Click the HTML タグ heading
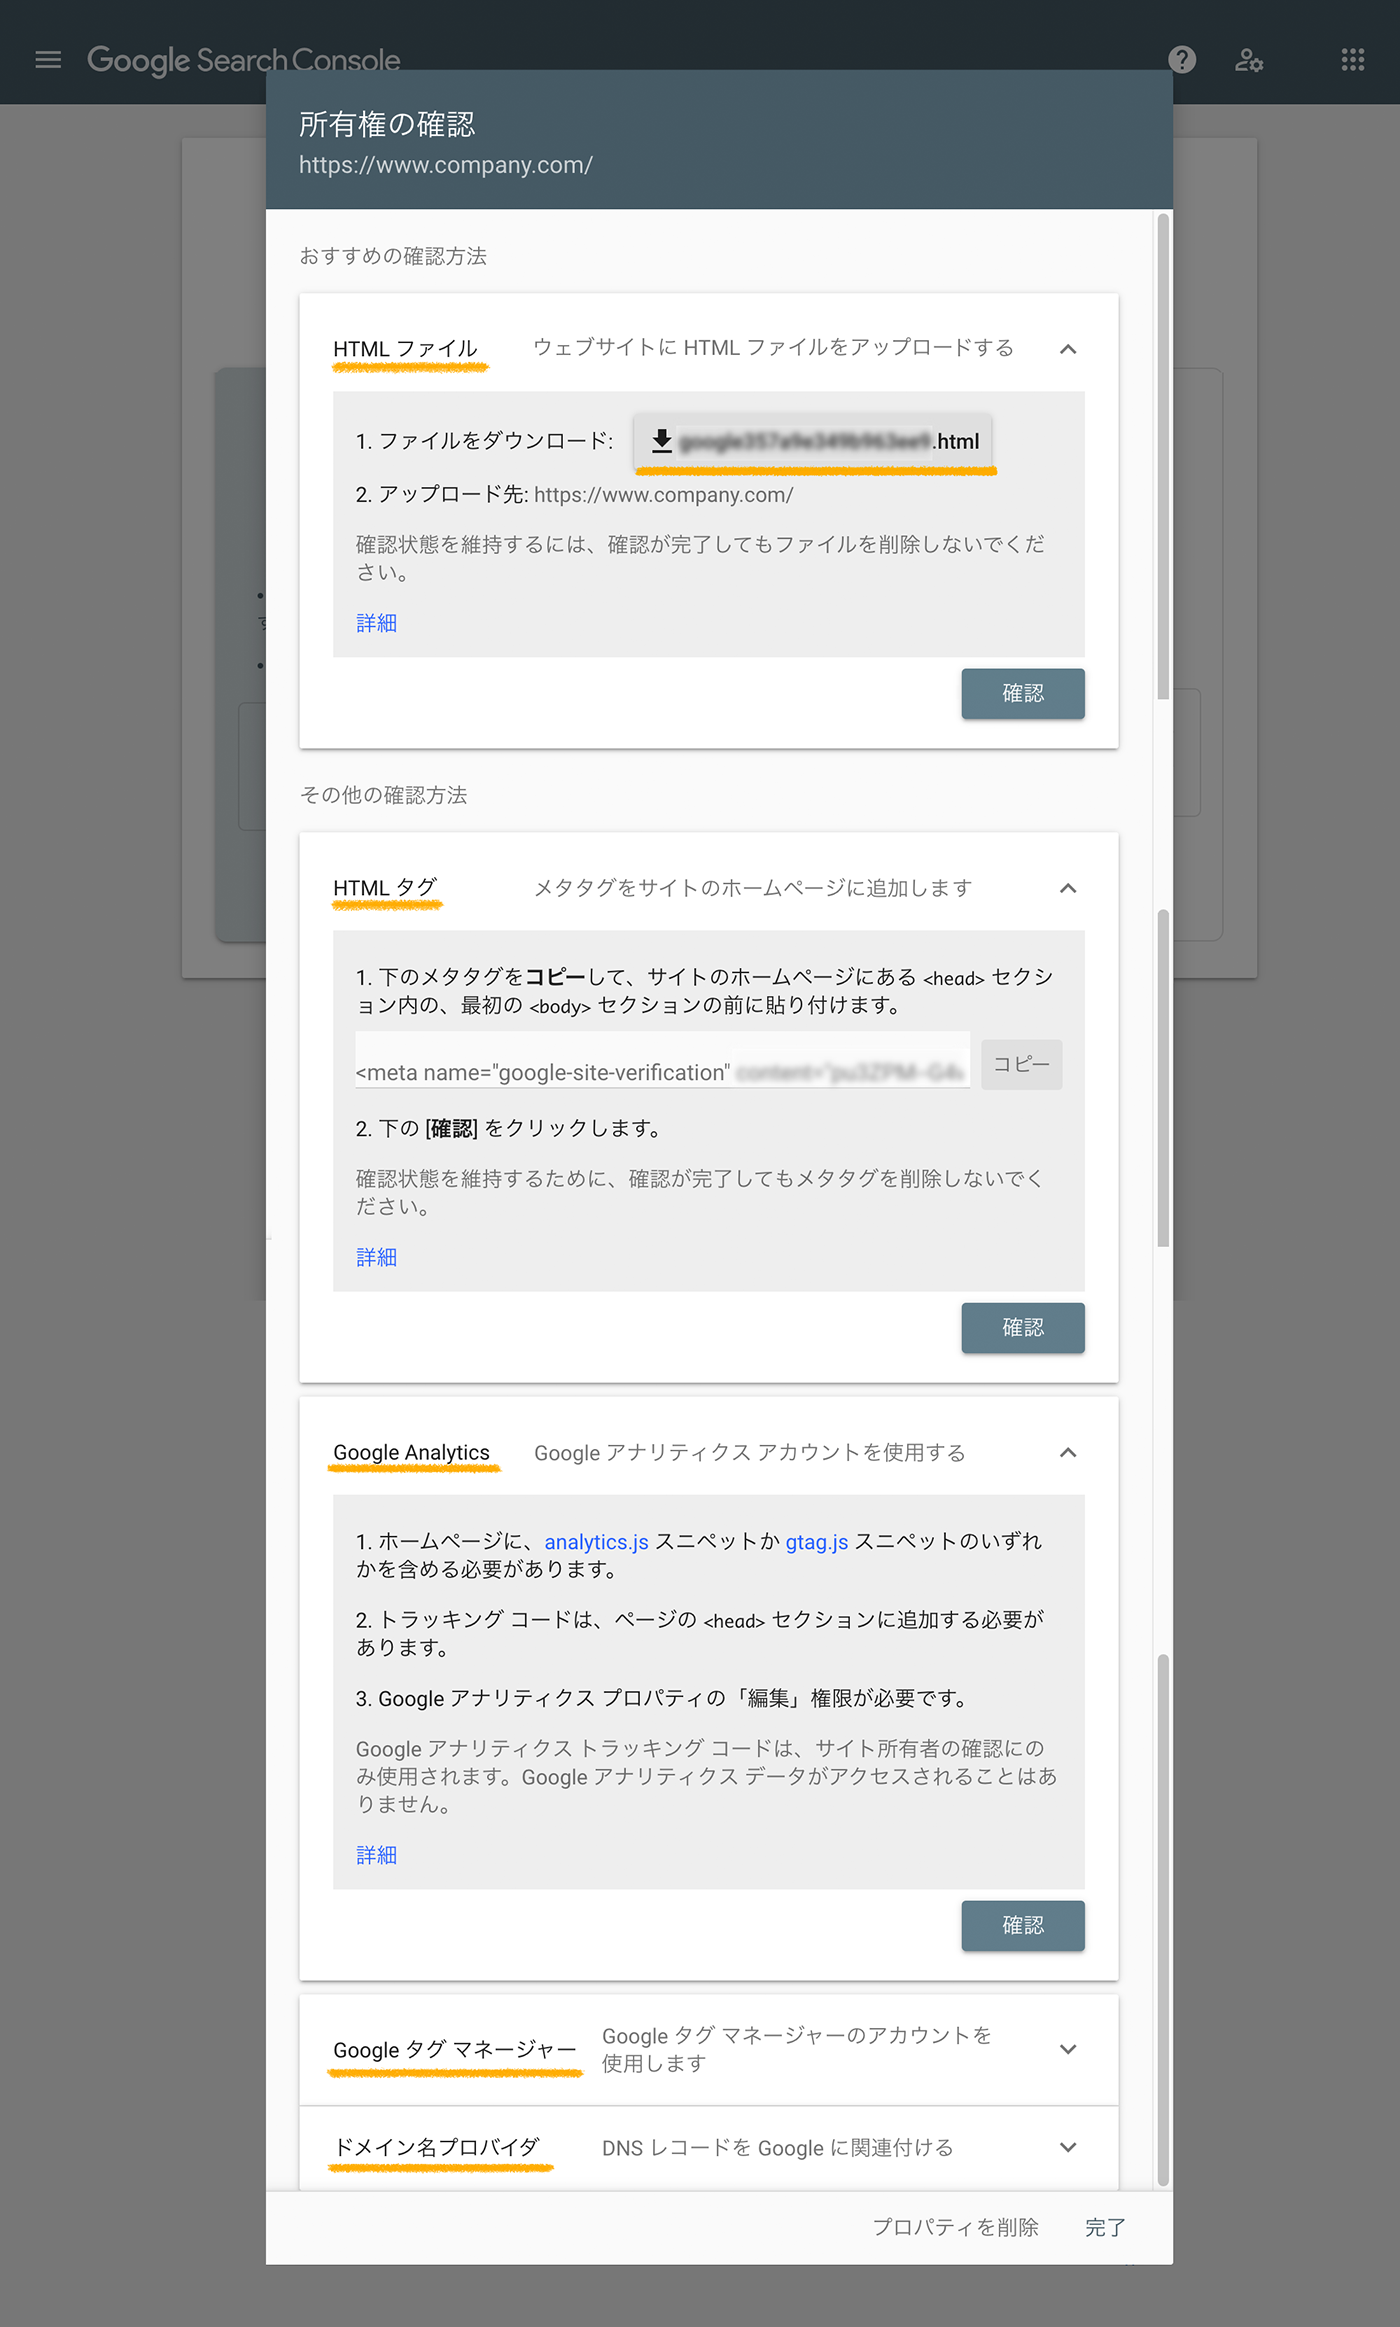 pyautogui.click(x=385, y=888)
